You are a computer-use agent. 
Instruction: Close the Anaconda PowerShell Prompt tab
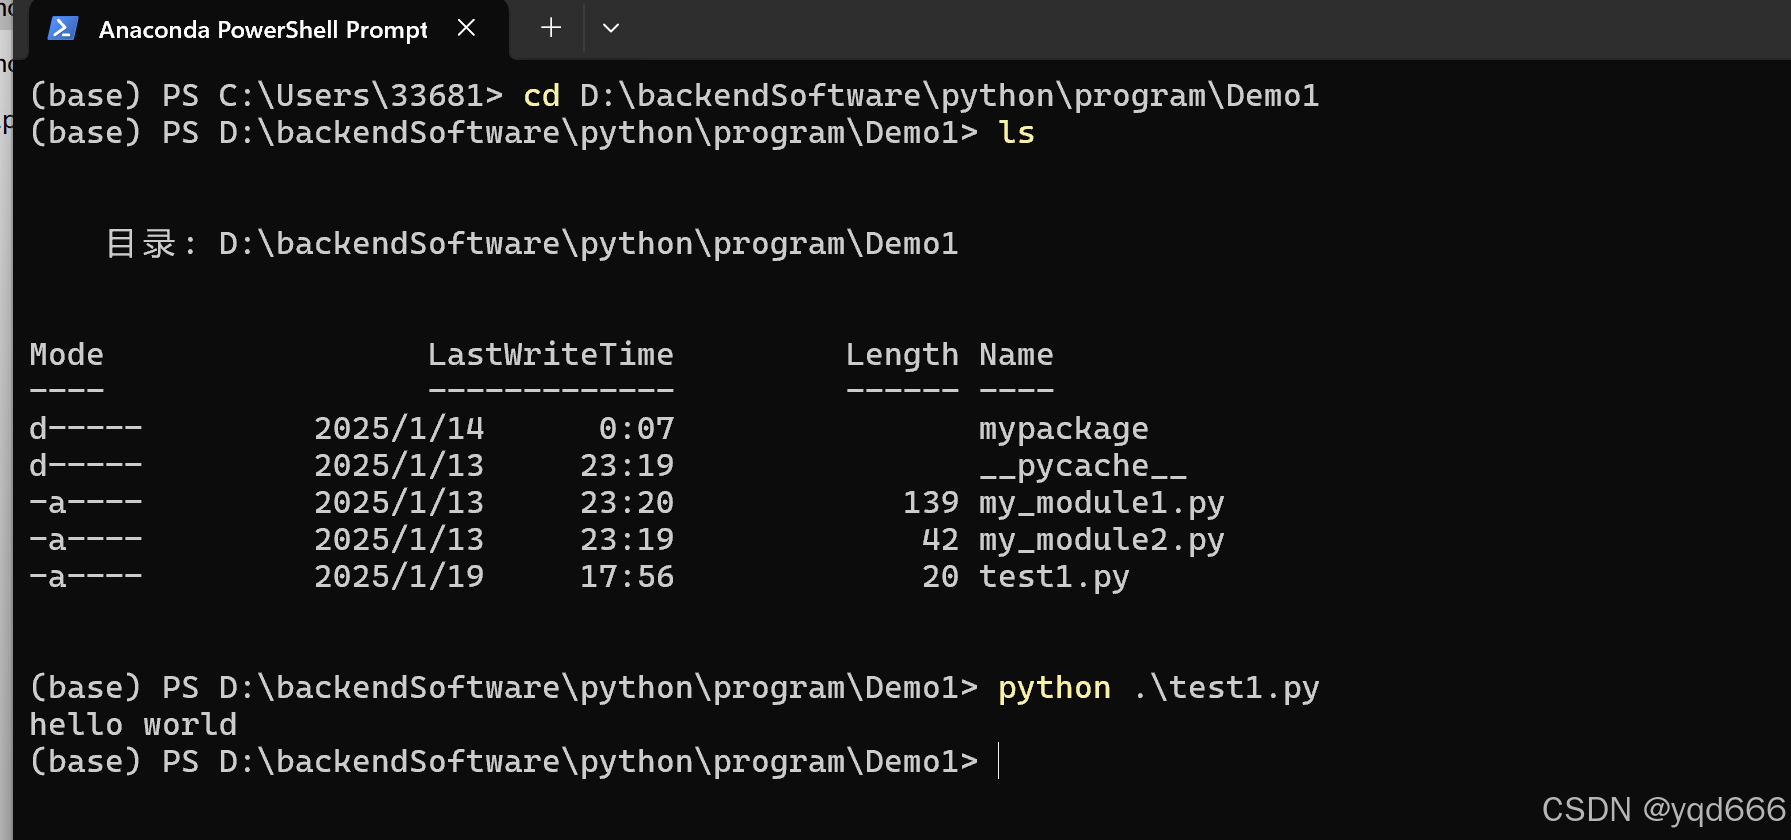[x=466, y=28]
